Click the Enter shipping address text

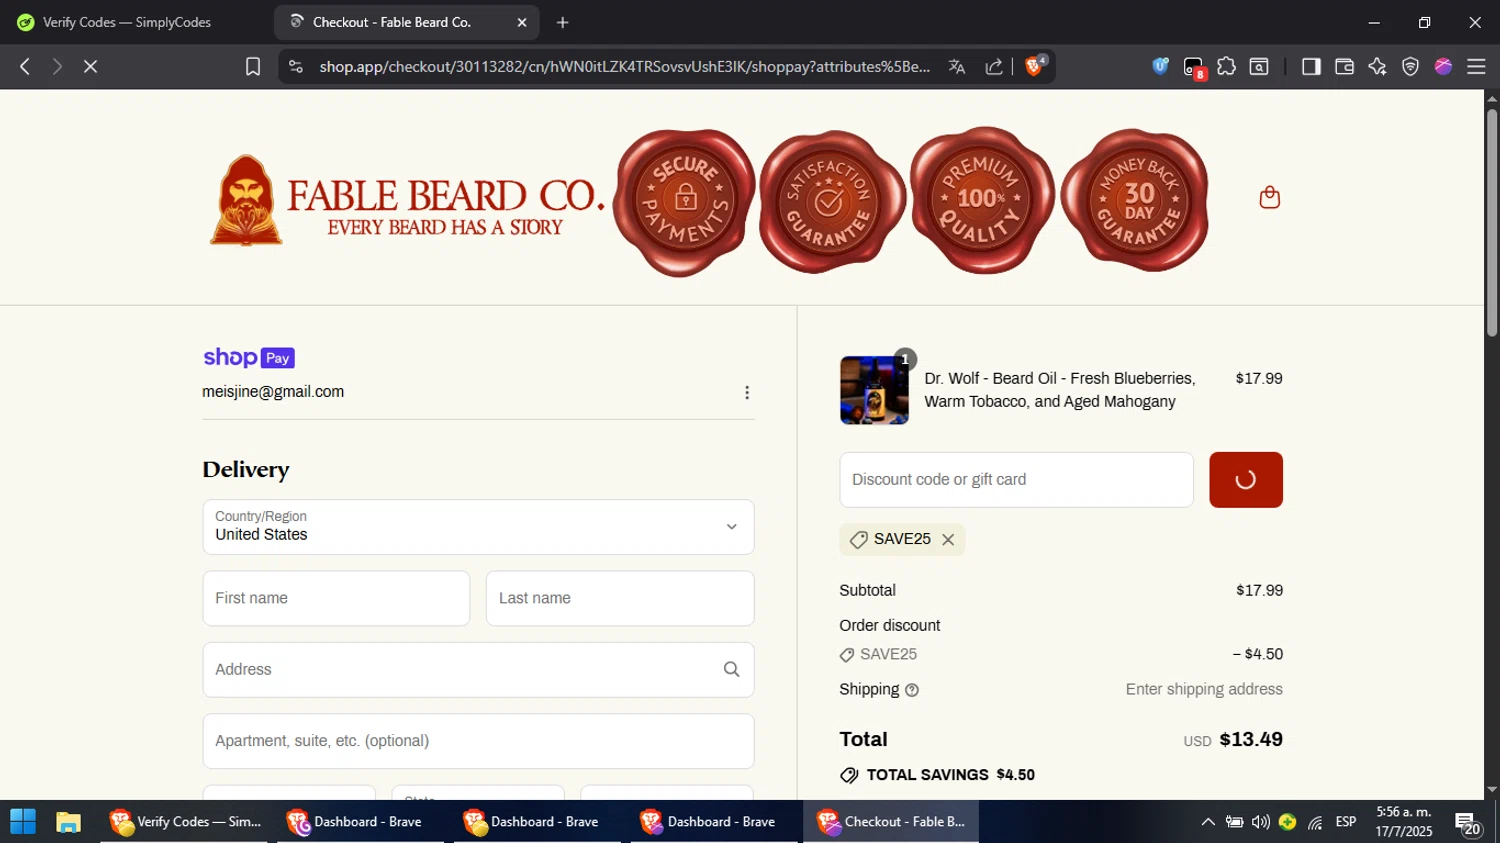click(1204, 689)
